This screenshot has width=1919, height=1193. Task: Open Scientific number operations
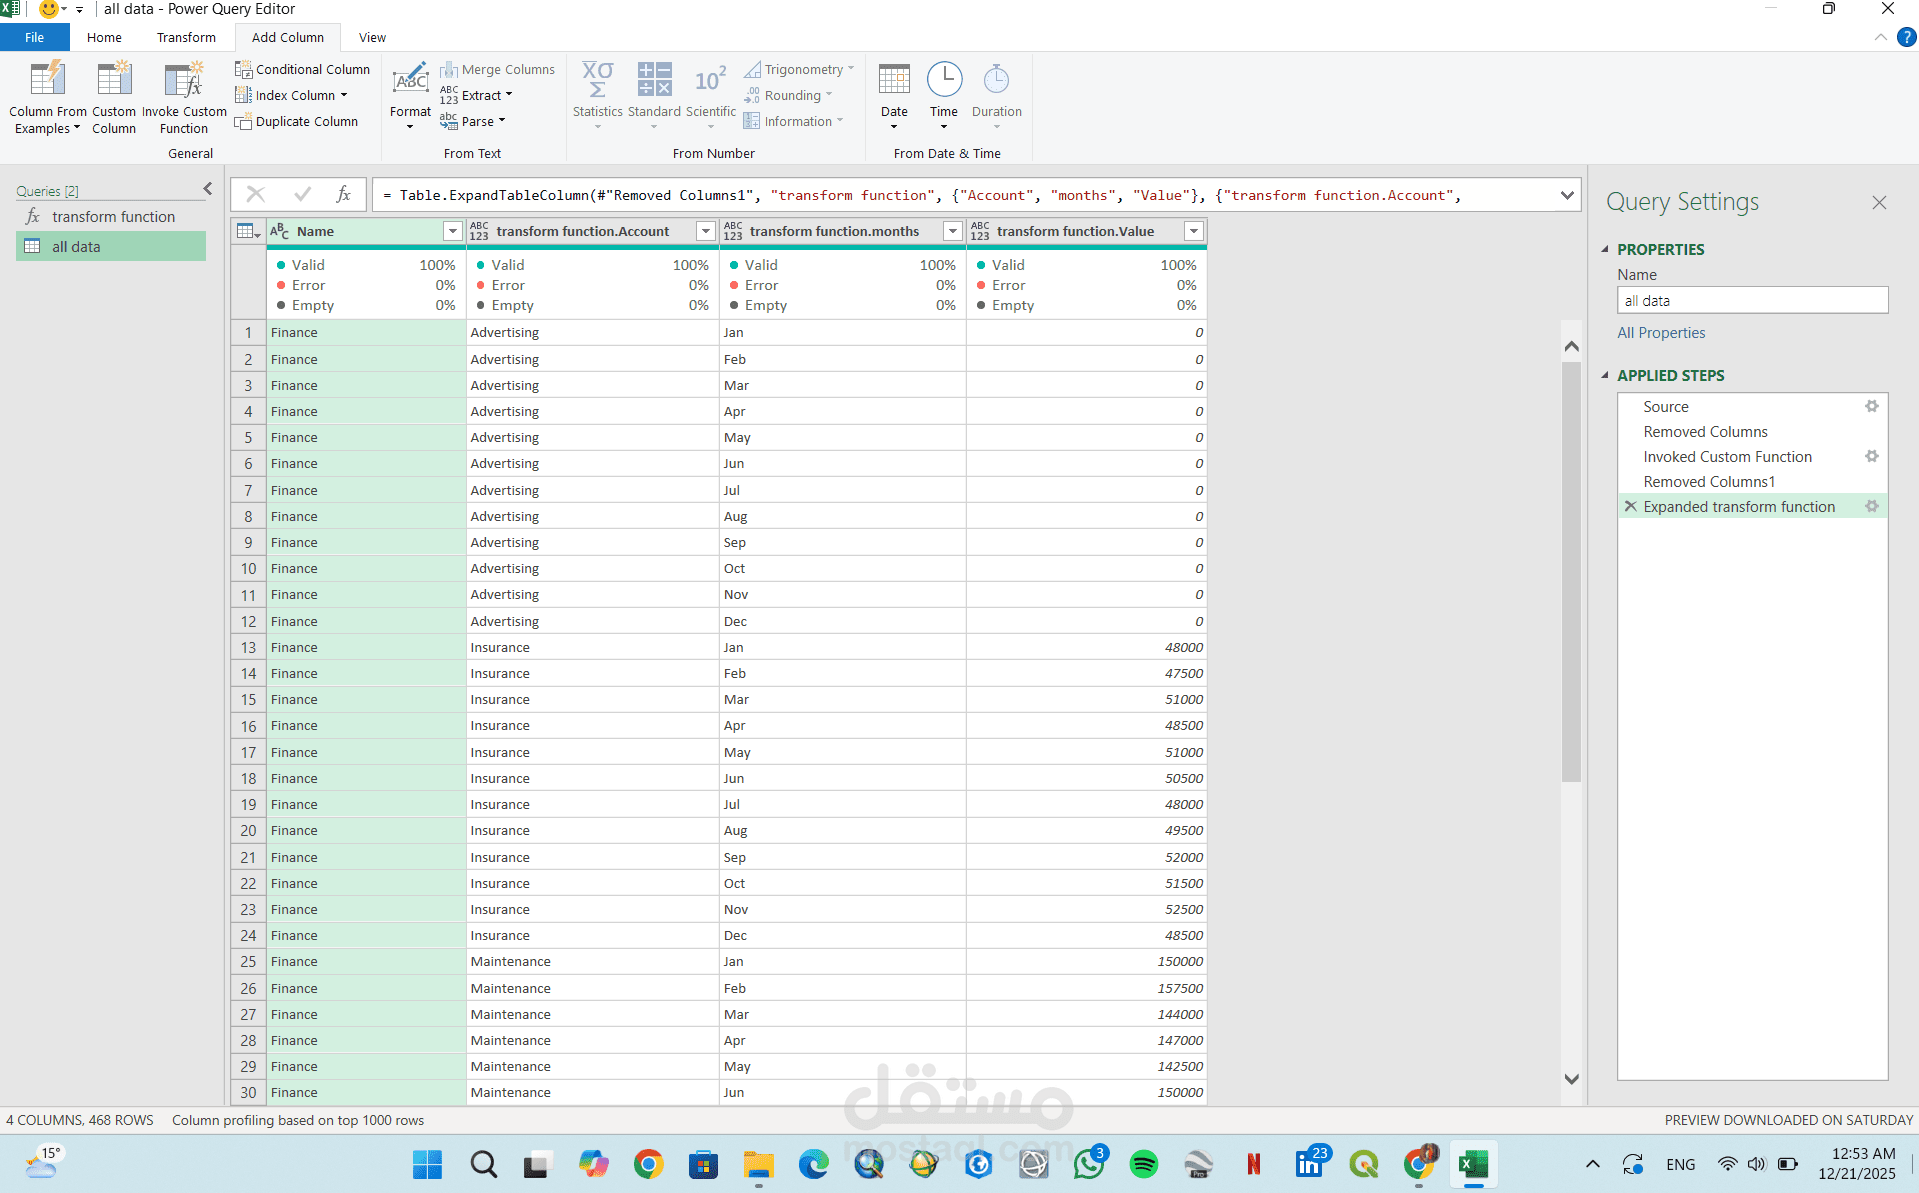[x=711, y=97]
